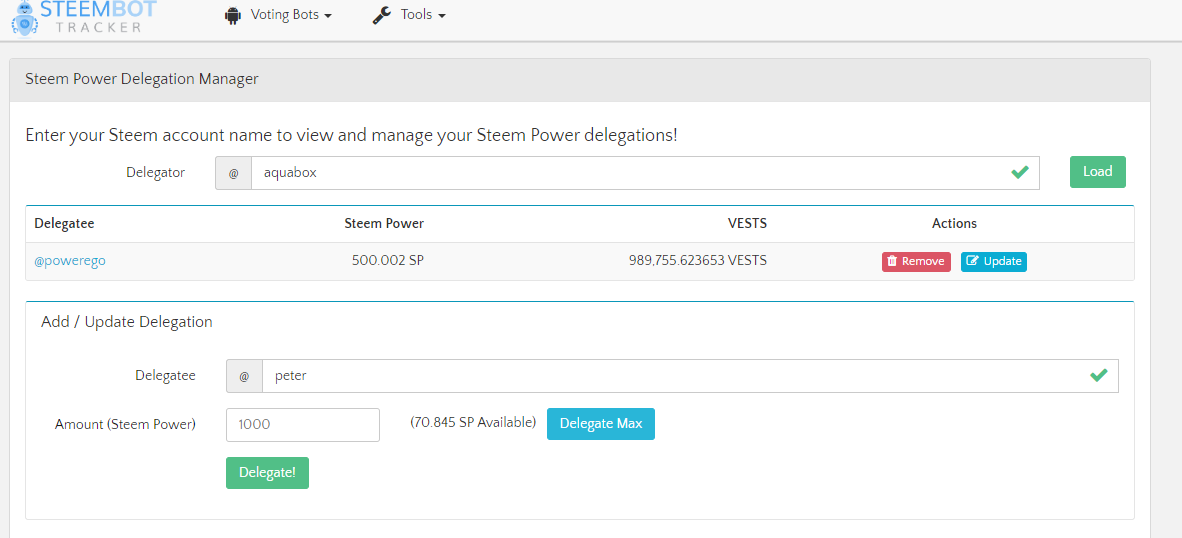Click the Add / Update Delegation heading
Viewport: 1182px width, 538px height.
[x=127, y=322]
